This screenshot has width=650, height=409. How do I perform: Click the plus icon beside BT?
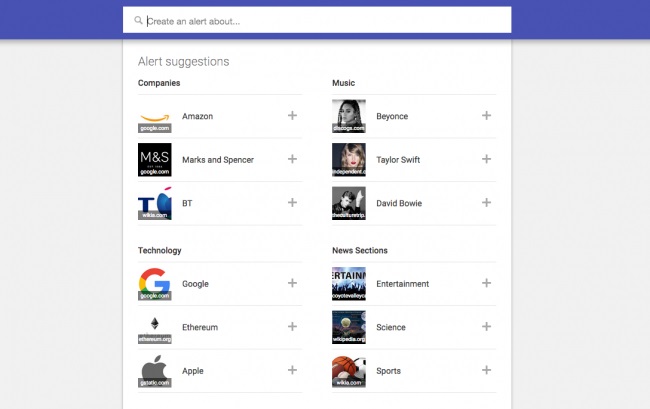(292, 202)
